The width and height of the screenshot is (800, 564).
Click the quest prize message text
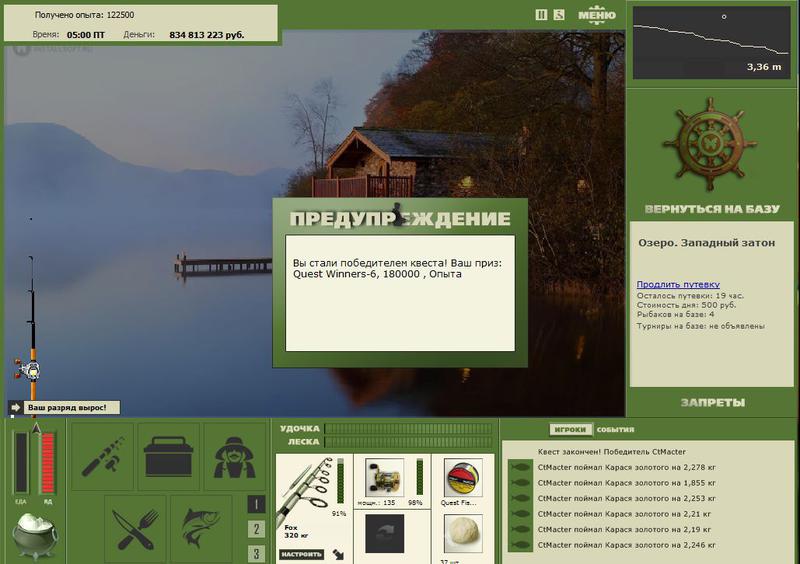pyautogui.click(x=397, y=268)
